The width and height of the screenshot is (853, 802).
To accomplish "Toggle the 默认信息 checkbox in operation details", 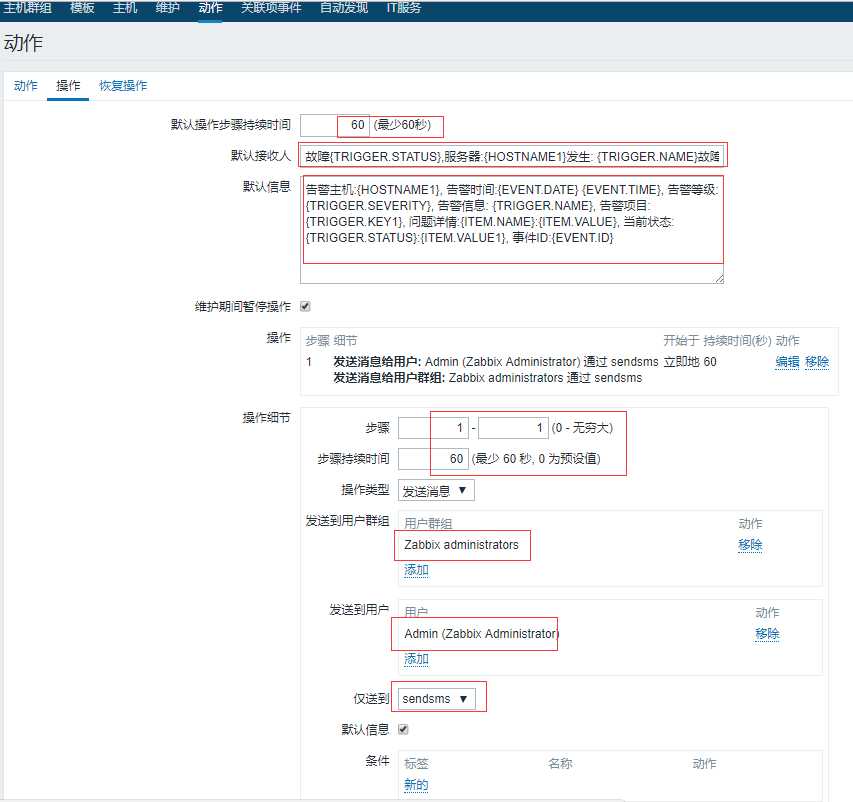I will point(403,730).
